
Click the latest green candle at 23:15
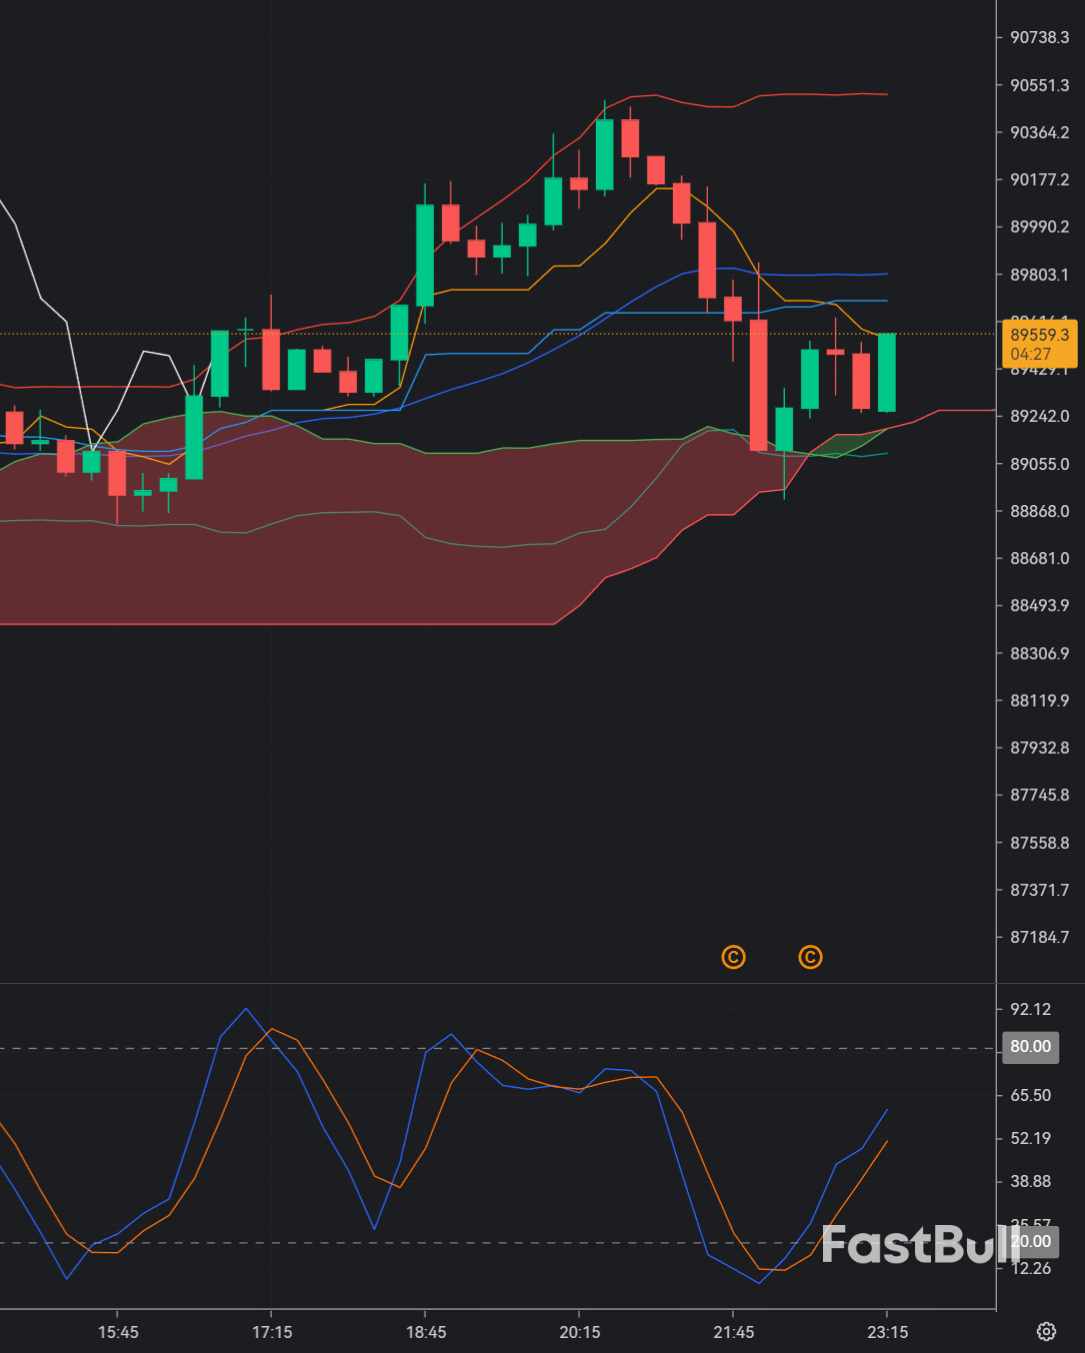(886, 372)
